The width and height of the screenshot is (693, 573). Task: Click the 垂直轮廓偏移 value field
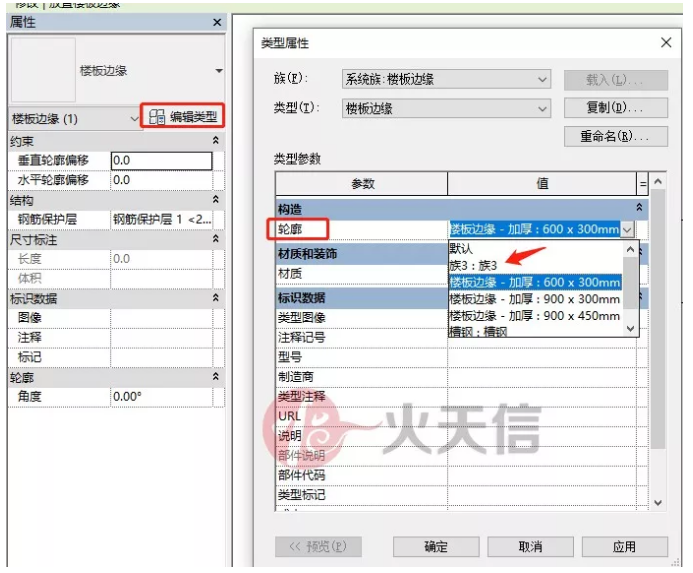click(x=162, y=160)
